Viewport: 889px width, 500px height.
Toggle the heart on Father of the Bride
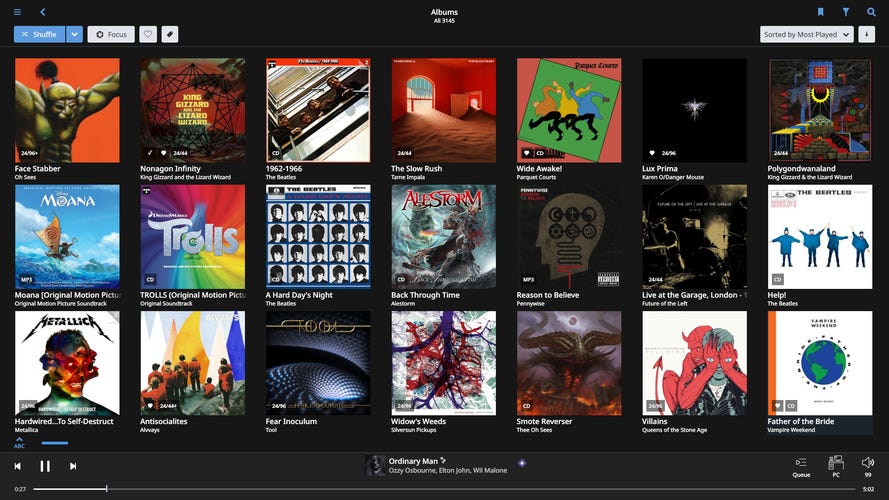[x=778, y=406]
